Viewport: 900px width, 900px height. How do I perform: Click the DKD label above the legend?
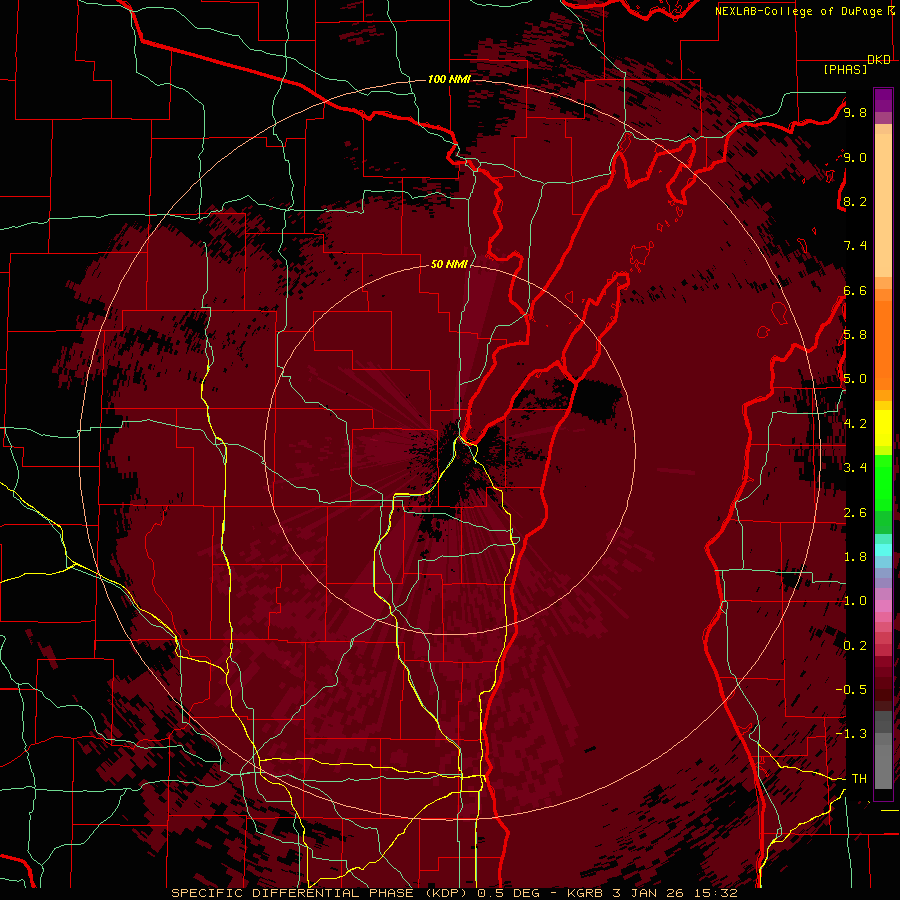(x=879, y=60)
